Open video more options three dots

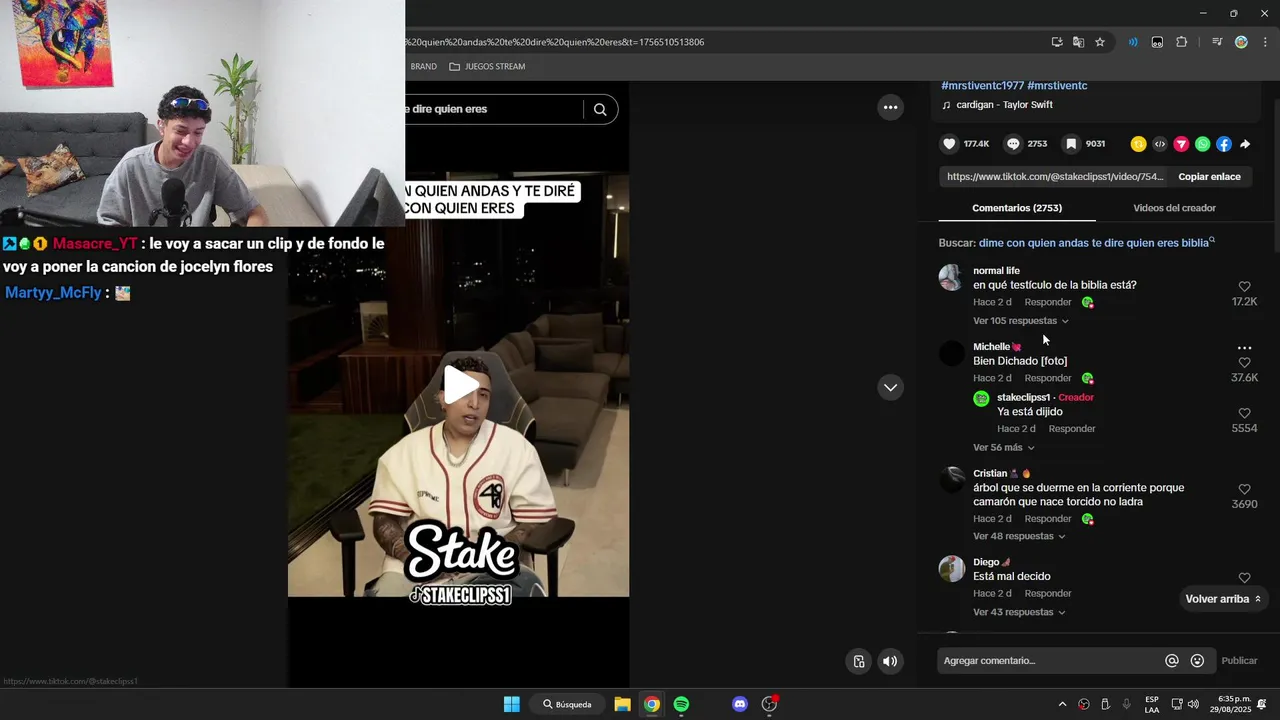(890, 107)
